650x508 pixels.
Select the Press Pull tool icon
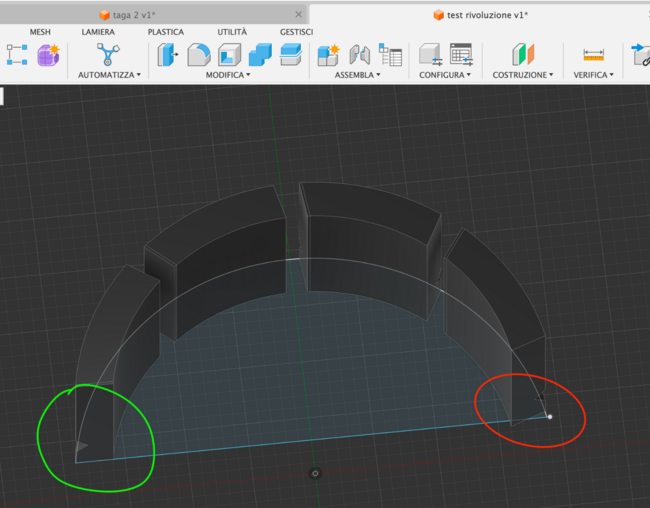click(168, 54)
